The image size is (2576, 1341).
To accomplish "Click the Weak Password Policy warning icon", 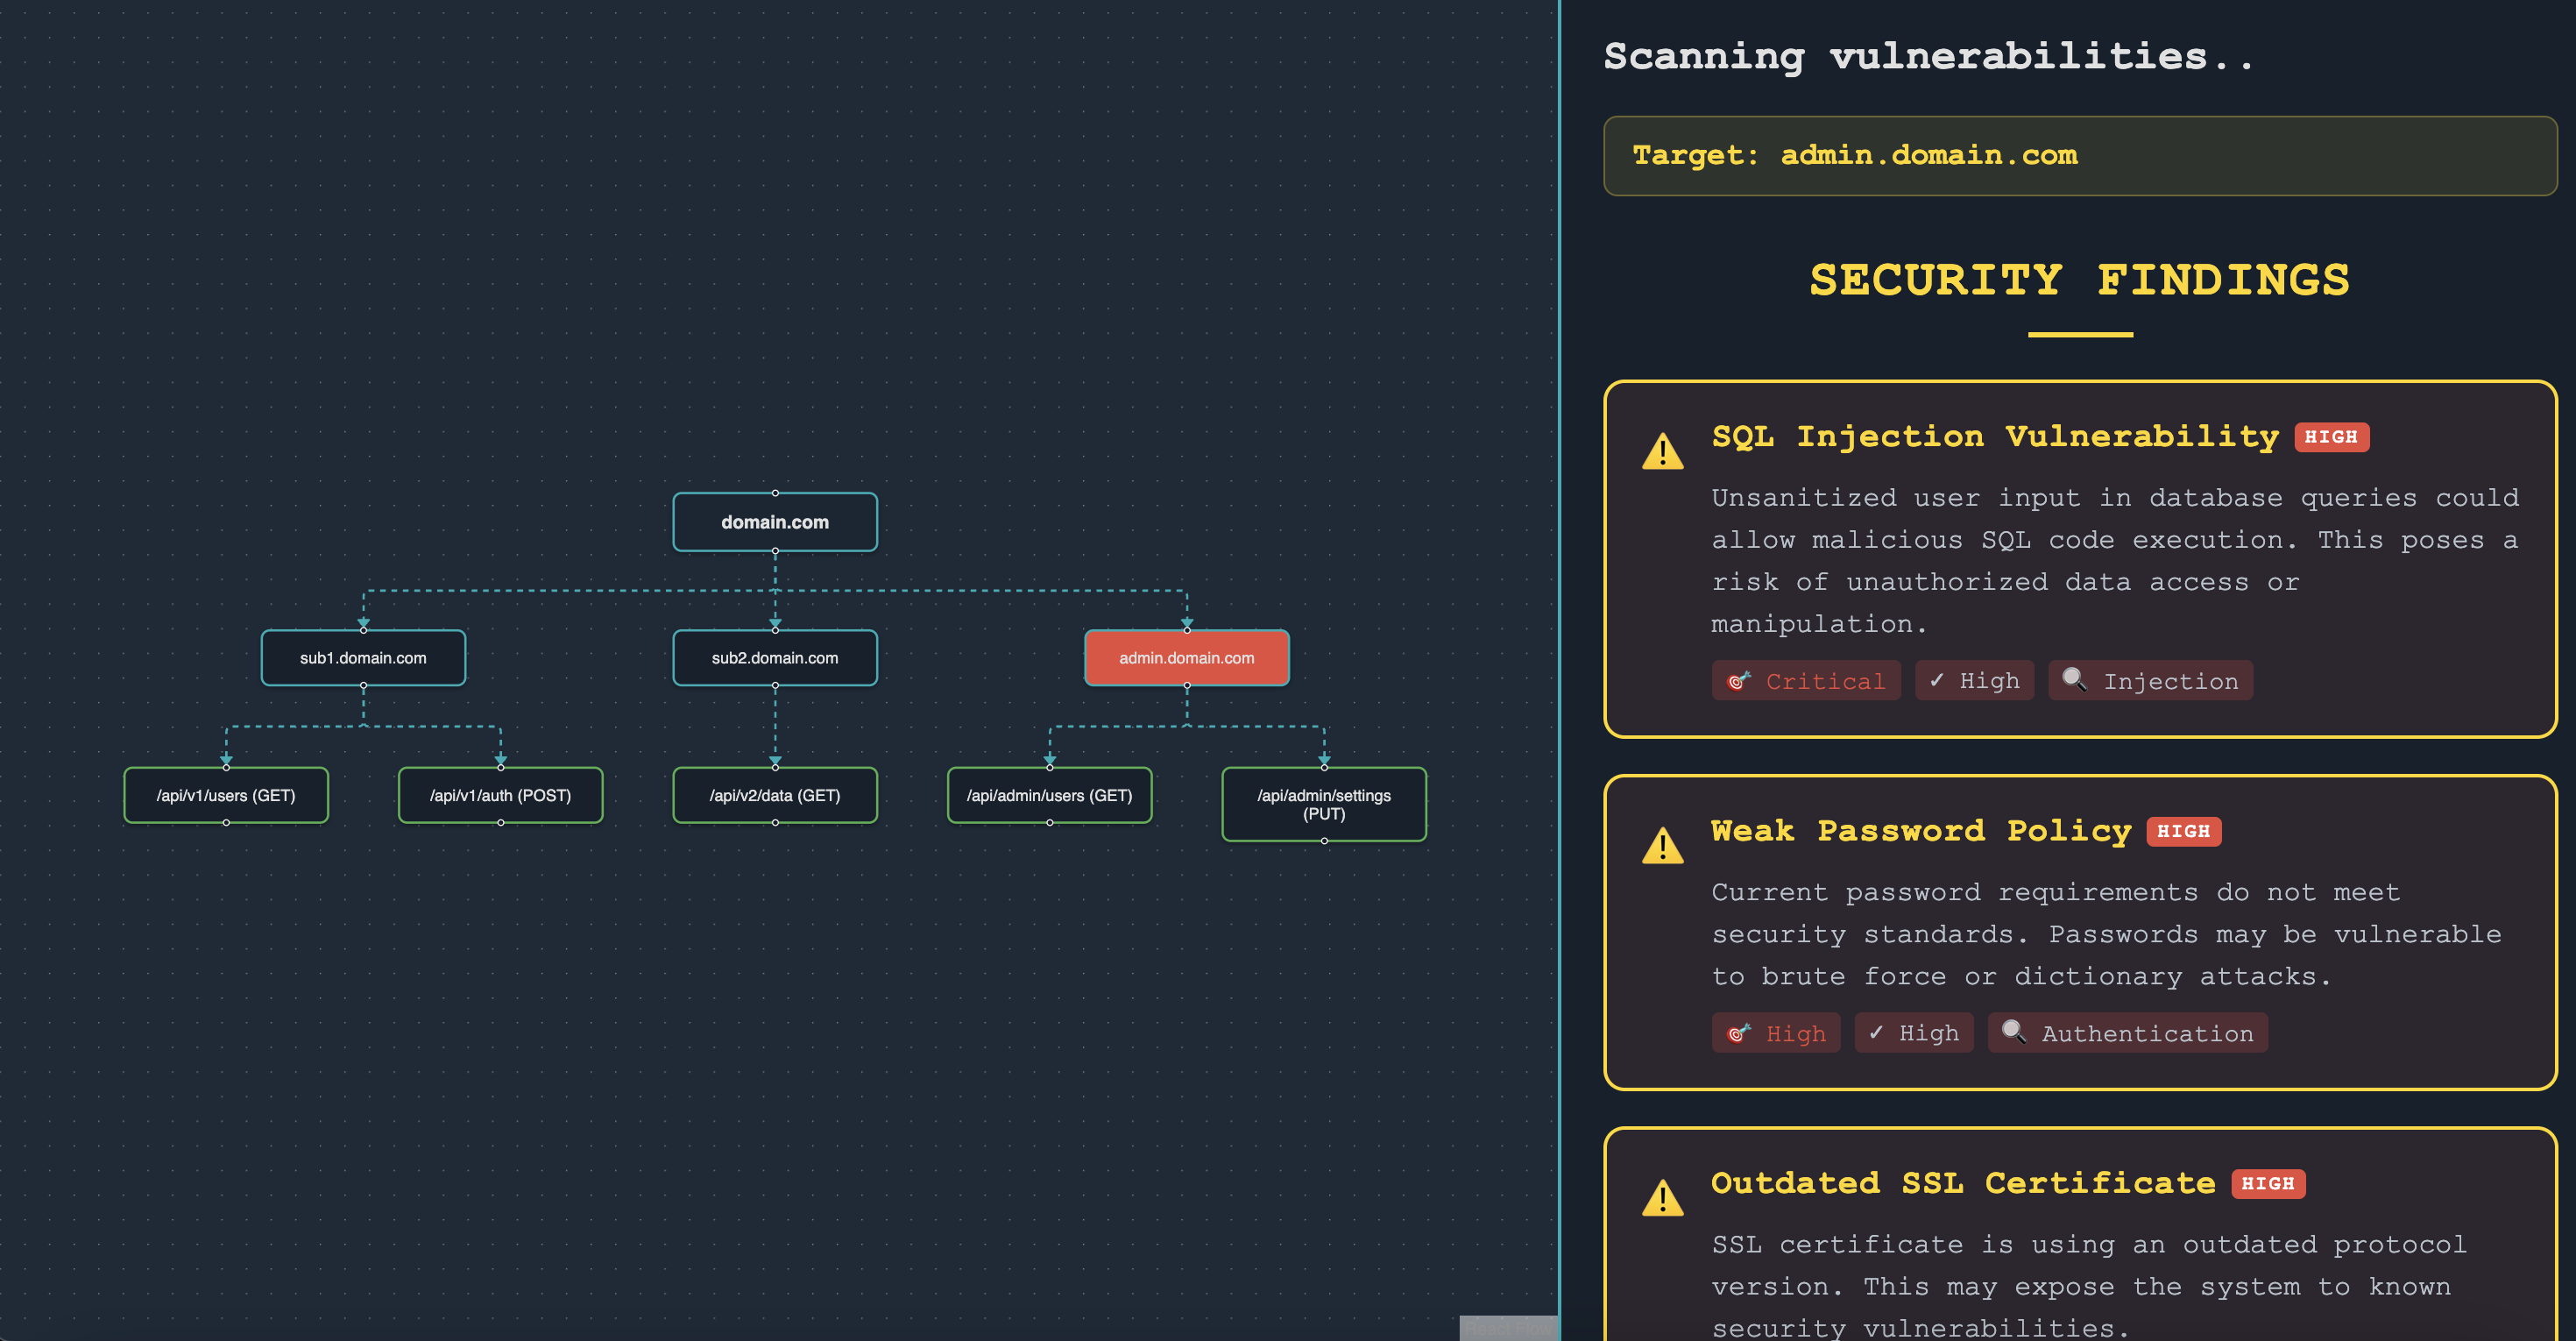I will tap(1662, 846).
